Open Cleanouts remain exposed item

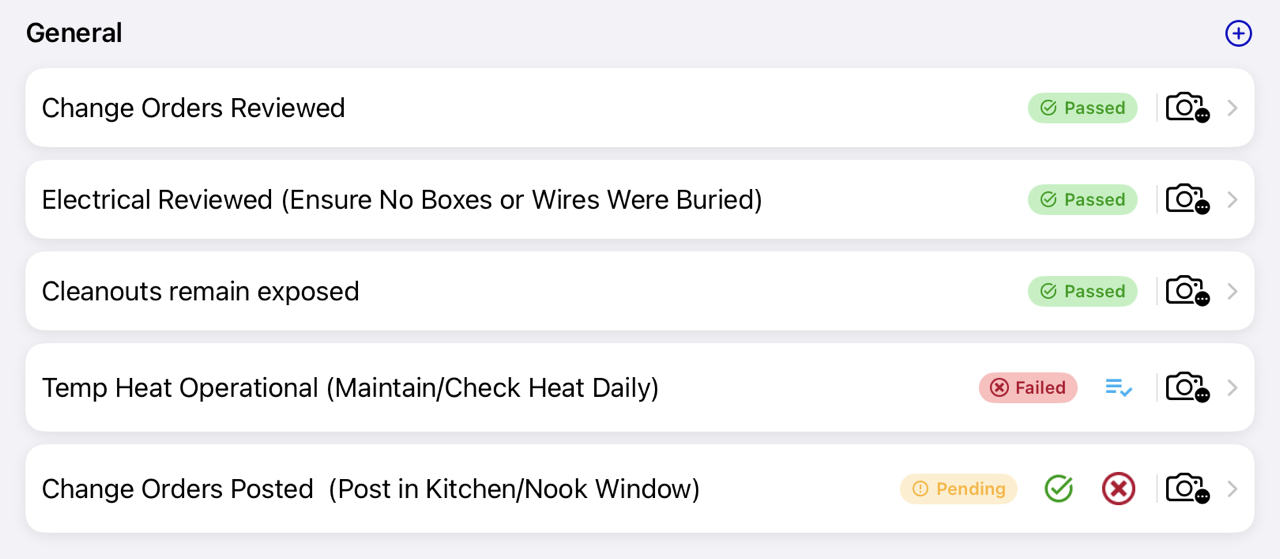click(x=640, y=291)
